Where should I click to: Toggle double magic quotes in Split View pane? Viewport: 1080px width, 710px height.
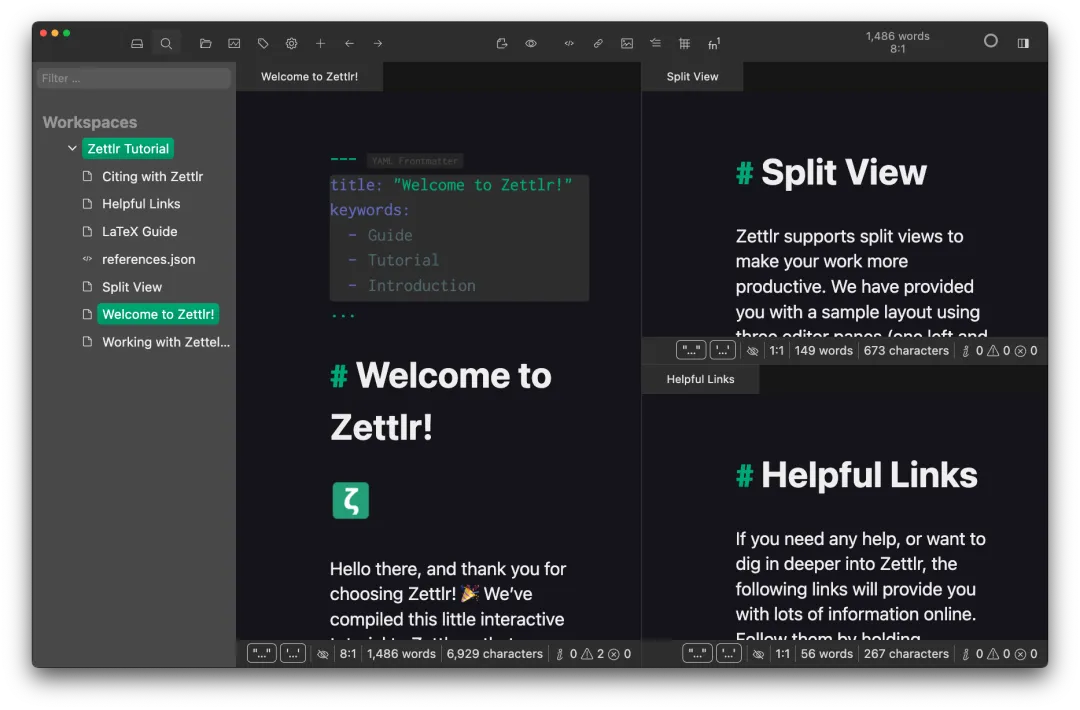click(x=691, y=351)
